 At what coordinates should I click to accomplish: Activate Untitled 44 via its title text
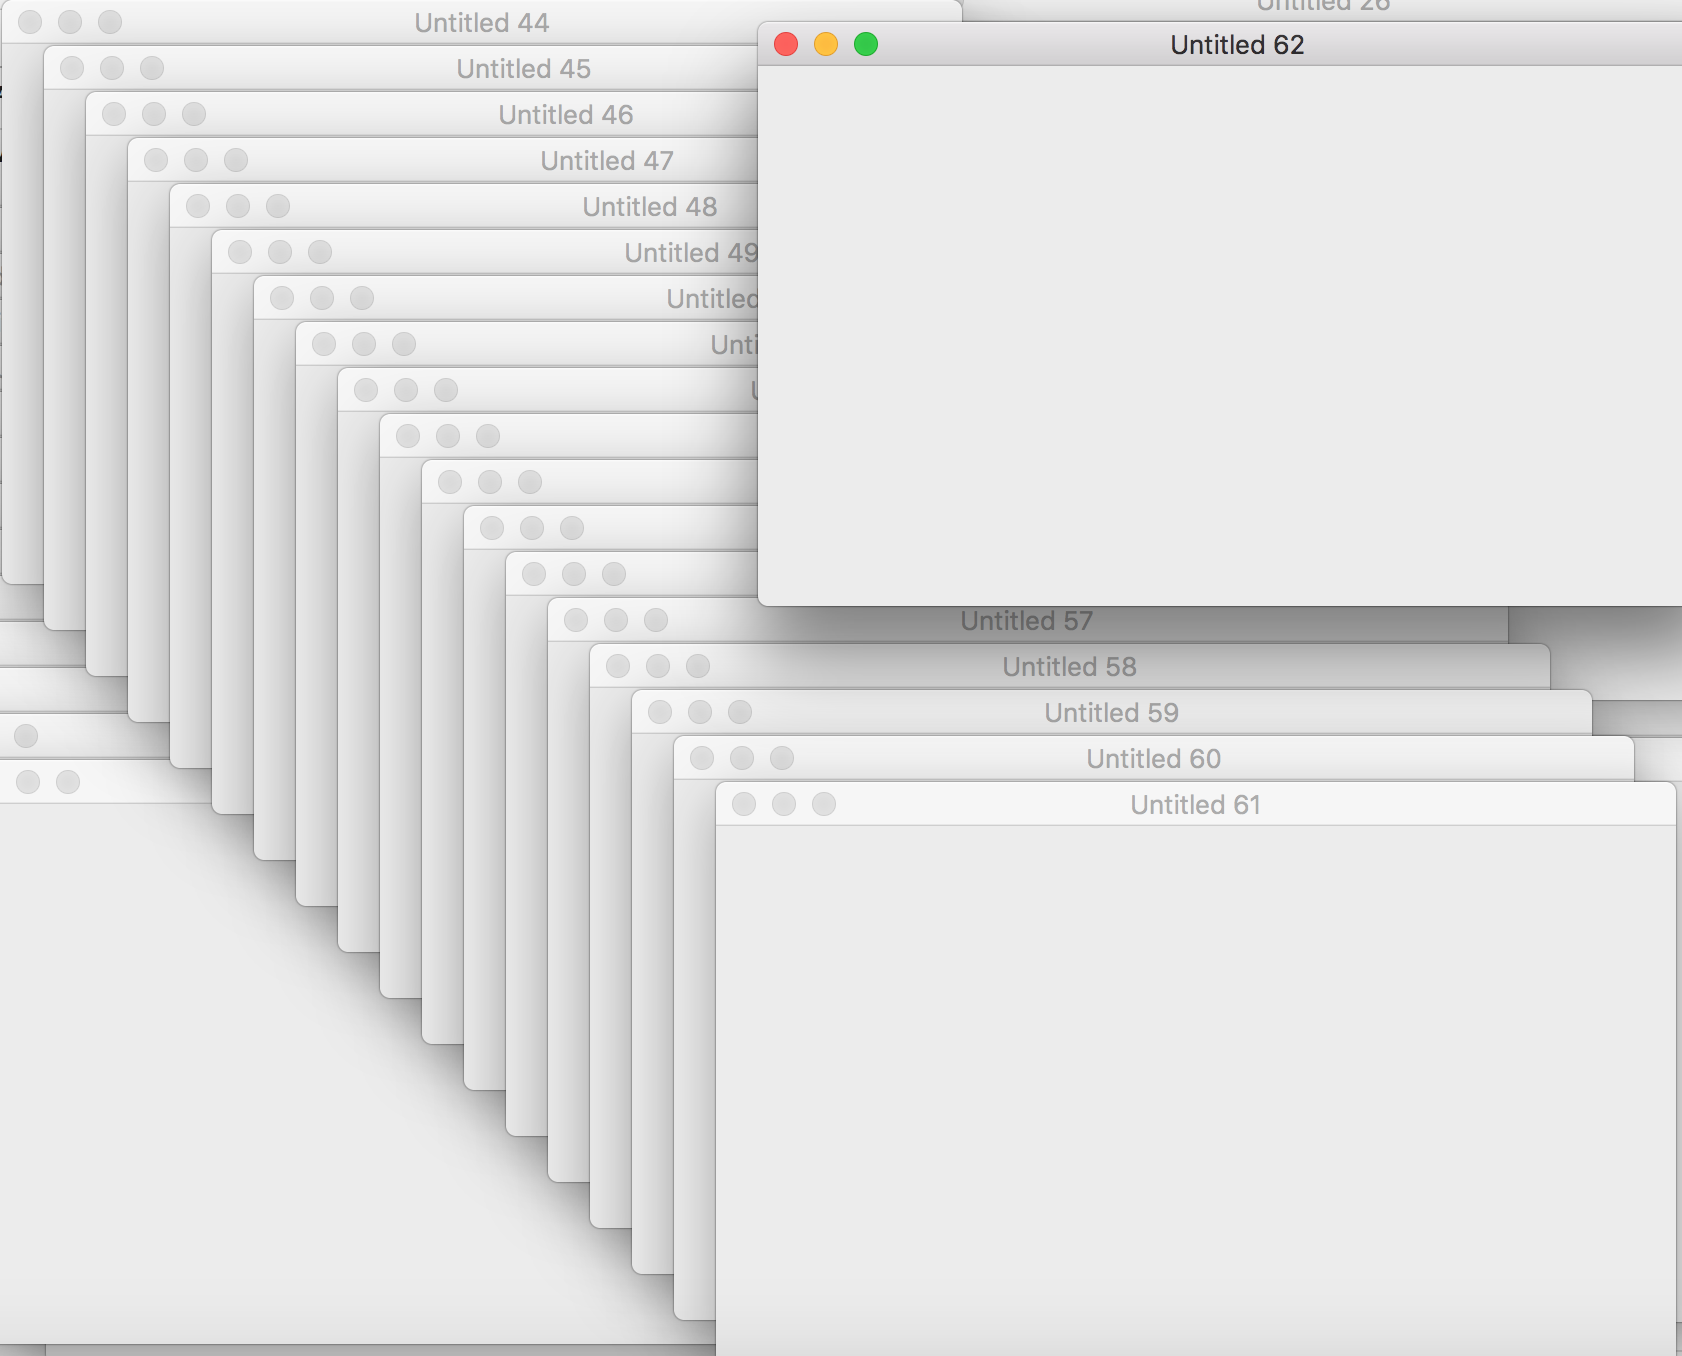point(481,23)
